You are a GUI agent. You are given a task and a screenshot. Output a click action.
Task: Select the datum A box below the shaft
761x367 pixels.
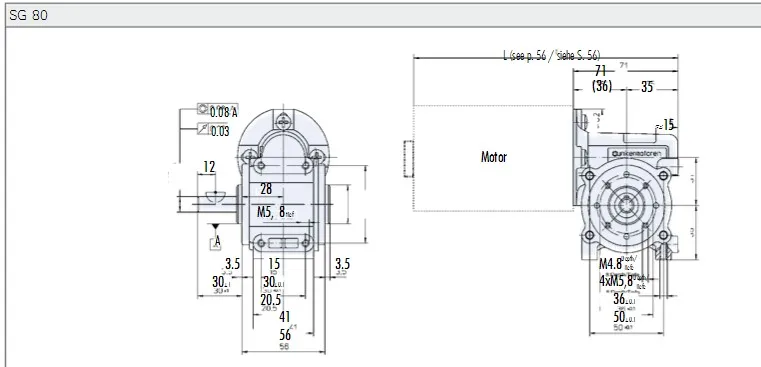[x=215, y=242]
